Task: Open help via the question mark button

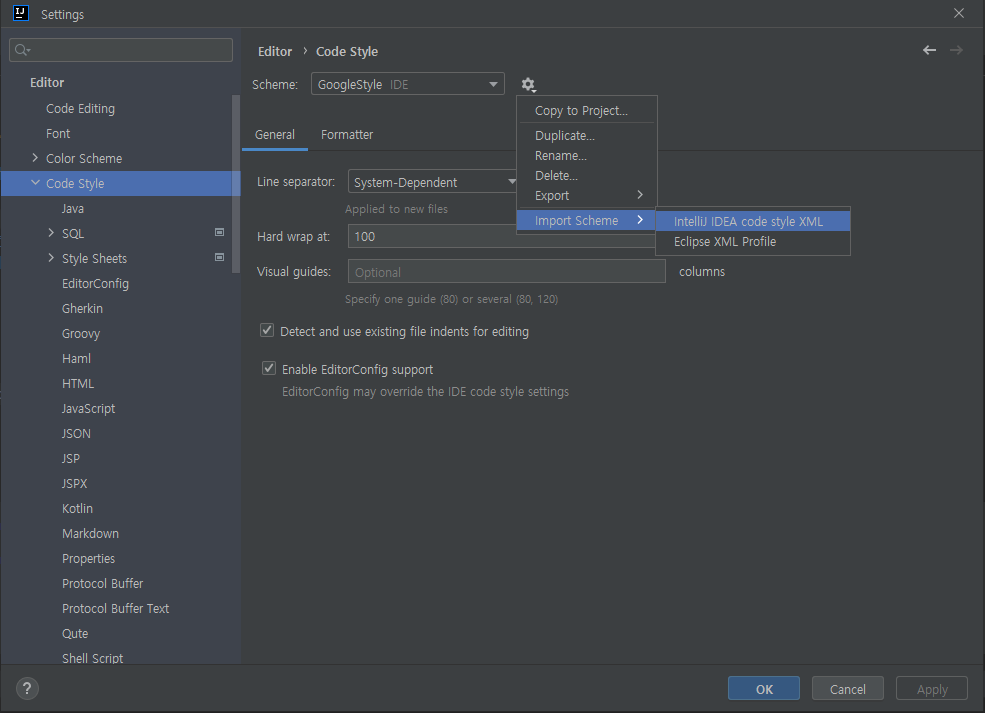Action: (27, 689)
